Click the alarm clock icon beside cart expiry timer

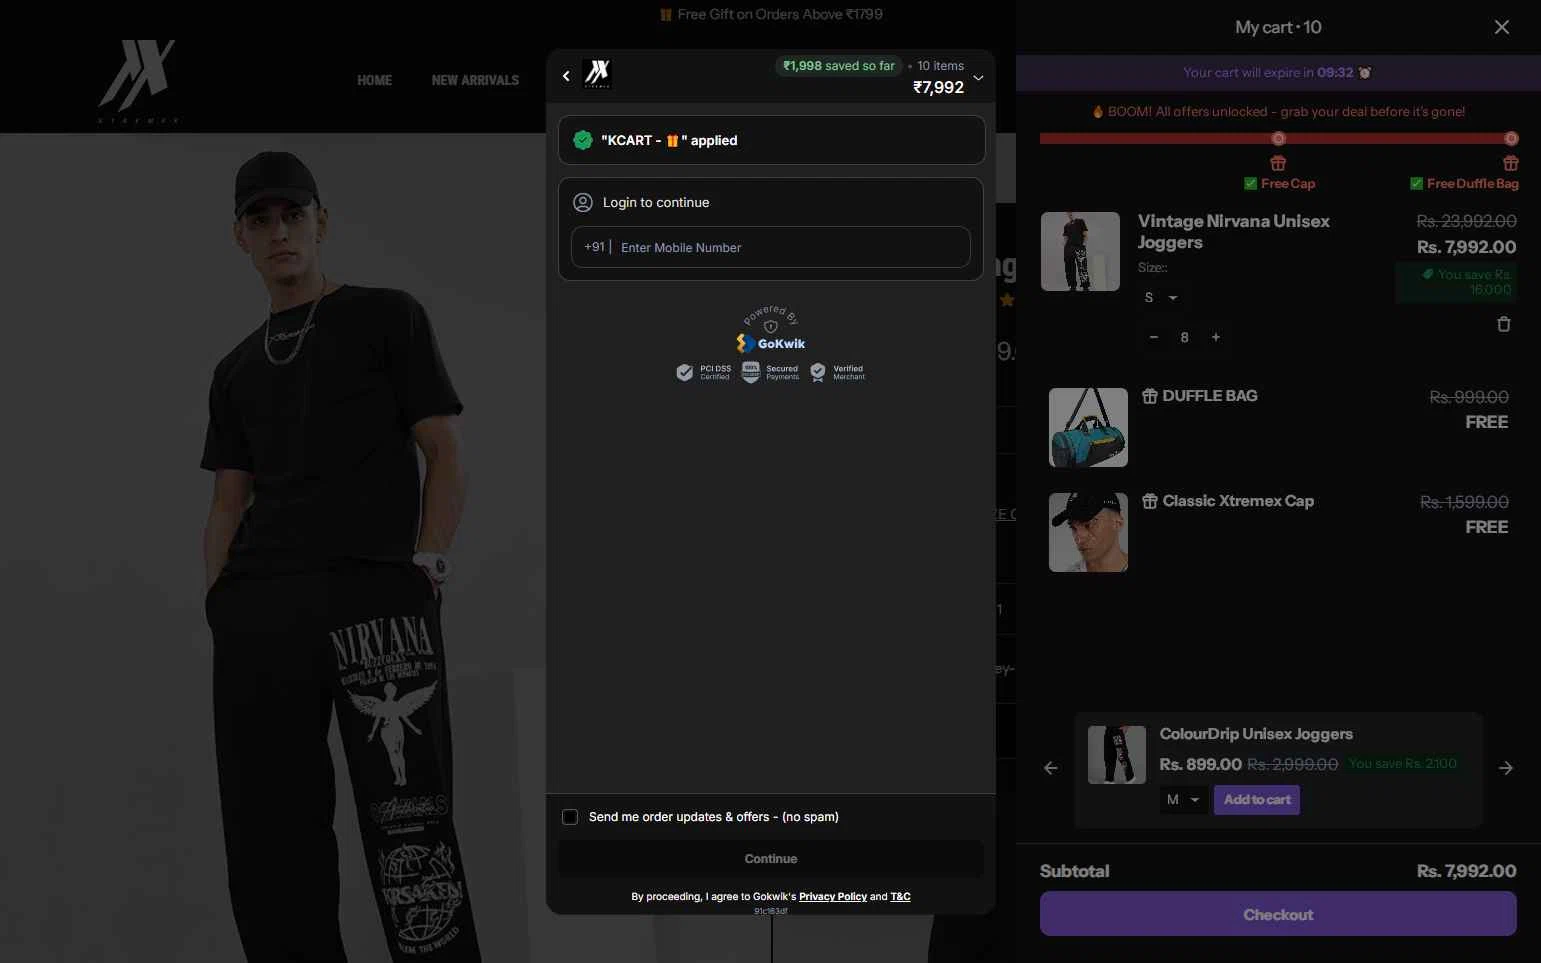tap(1365, 72)
